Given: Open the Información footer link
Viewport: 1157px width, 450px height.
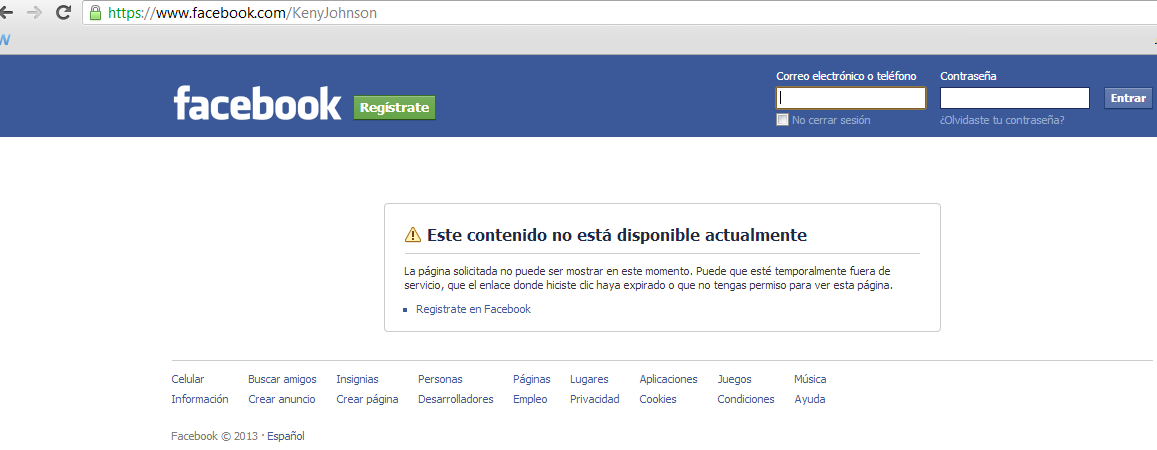Looking at the screenshot, I should (199, 399).
